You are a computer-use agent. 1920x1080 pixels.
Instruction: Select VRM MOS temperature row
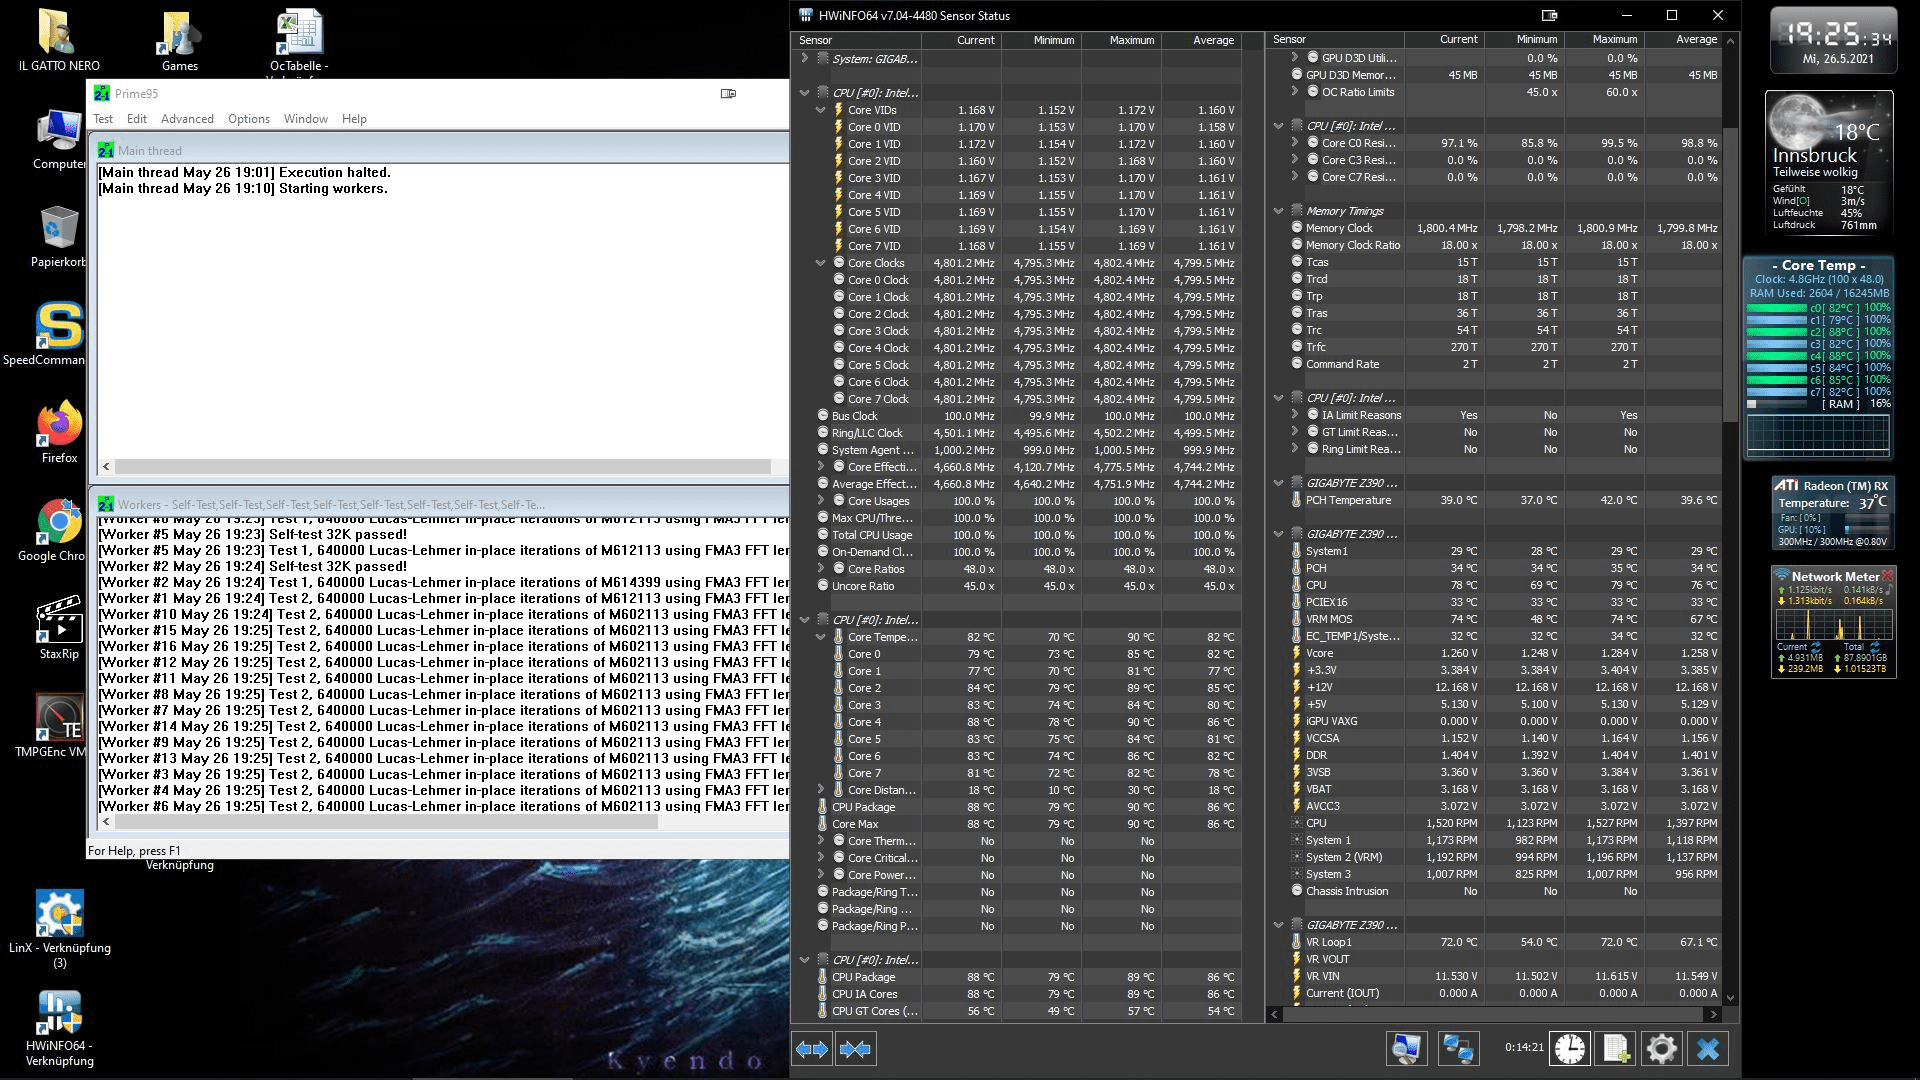tap(1504, 618)
